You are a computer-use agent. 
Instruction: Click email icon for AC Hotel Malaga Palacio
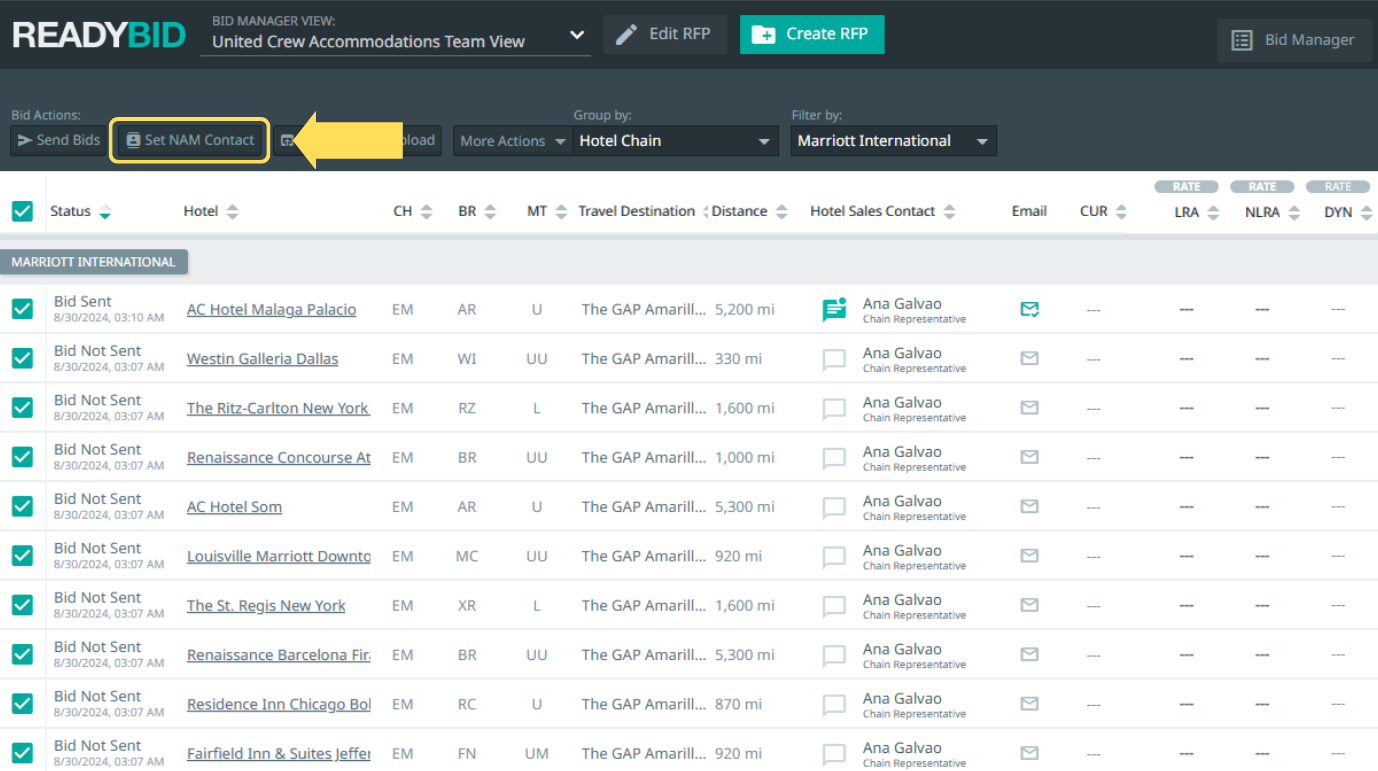click(x=1029, y=309)
